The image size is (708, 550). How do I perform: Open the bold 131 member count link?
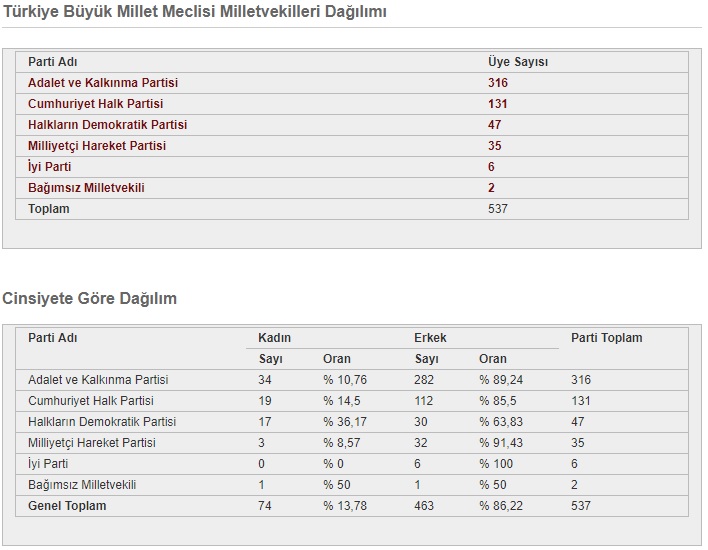pyautogui.click(x=497, y=104)
